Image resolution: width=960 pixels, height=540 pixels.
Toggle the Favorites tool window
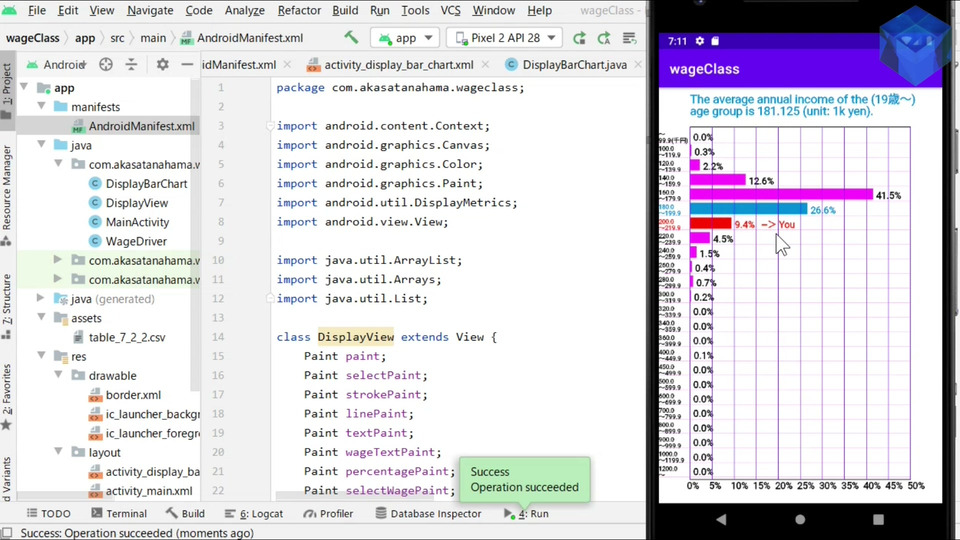(x=7, y=388)
